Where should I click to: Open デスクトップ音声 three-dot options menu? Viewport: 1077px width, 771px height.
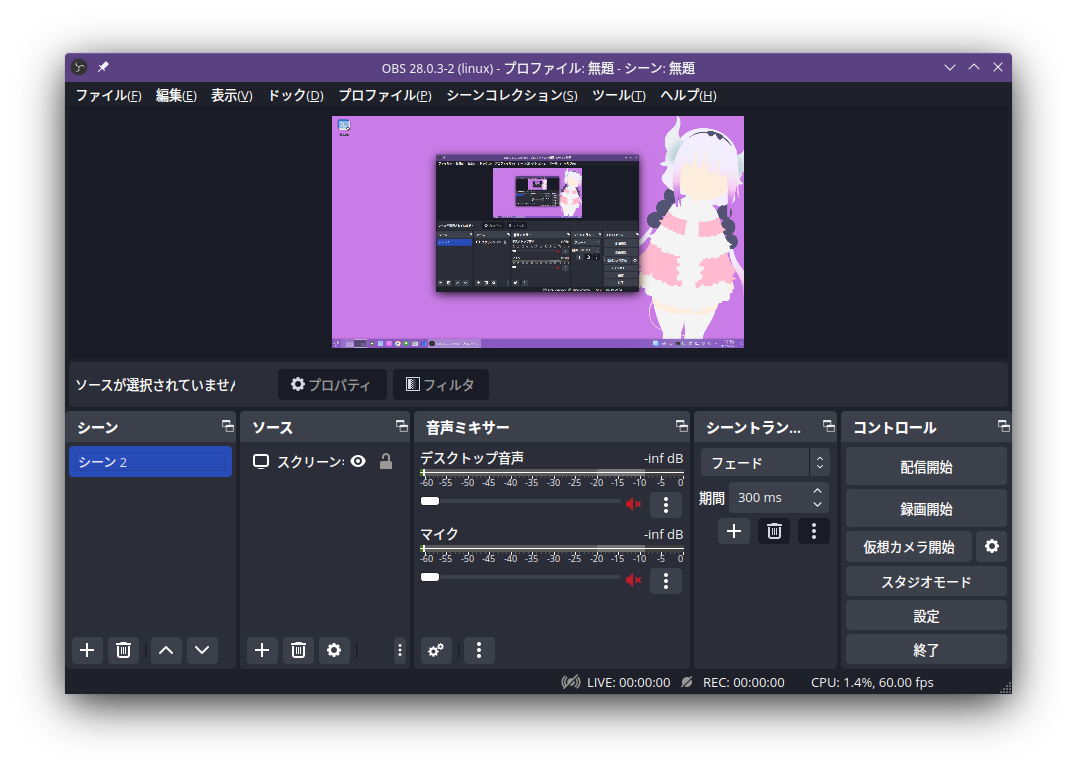666,505
